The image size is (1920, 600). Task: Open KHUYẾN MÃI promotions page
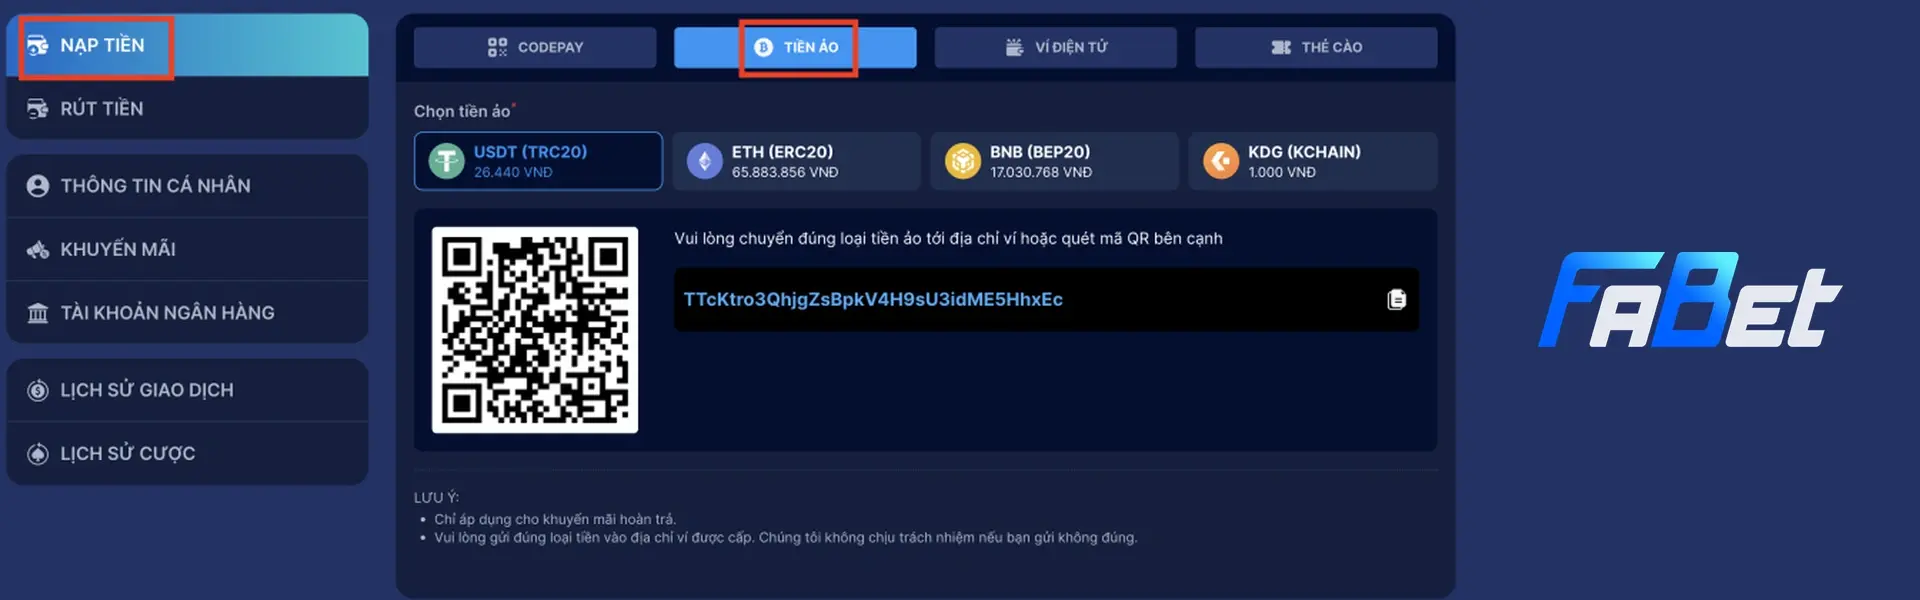[187, 249]
